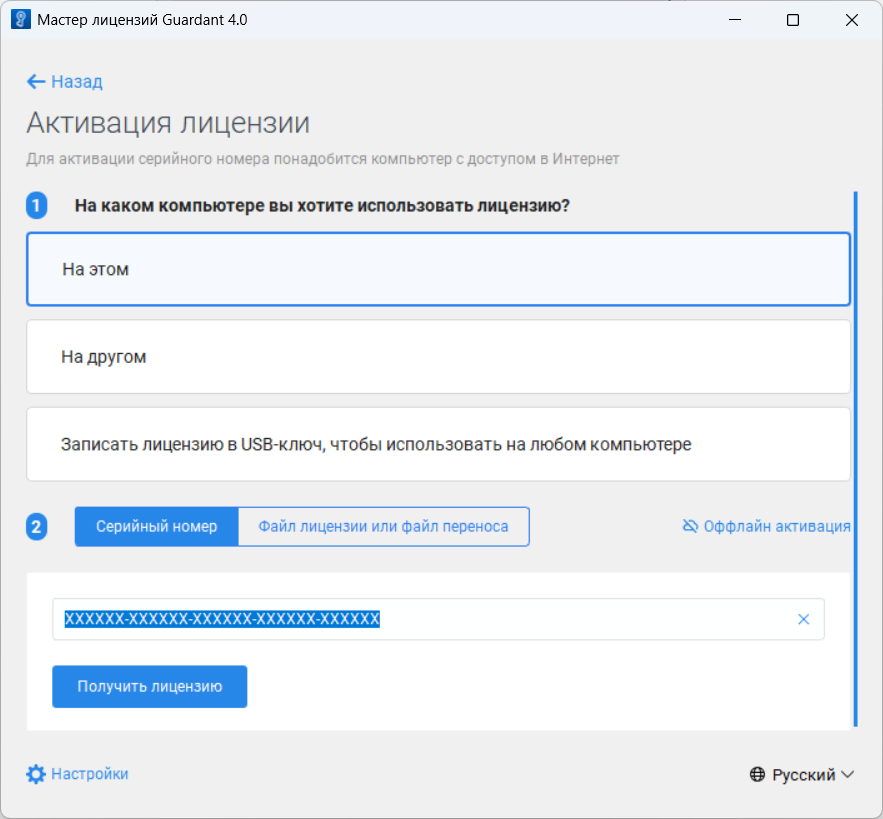
Task: Expand the Русский language dropdown
Action: tap(802, 775)
